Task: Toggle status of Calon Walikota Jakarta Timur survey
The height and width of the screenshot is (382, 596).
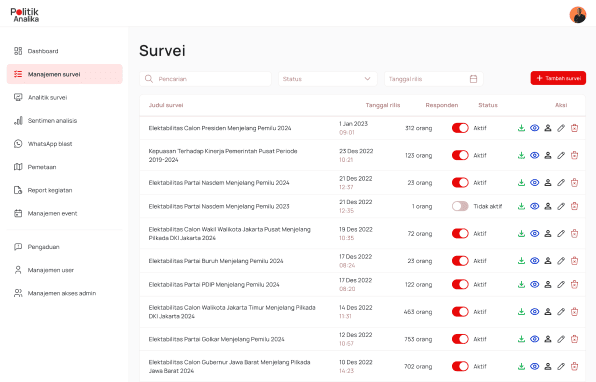Action: (460, 312)
